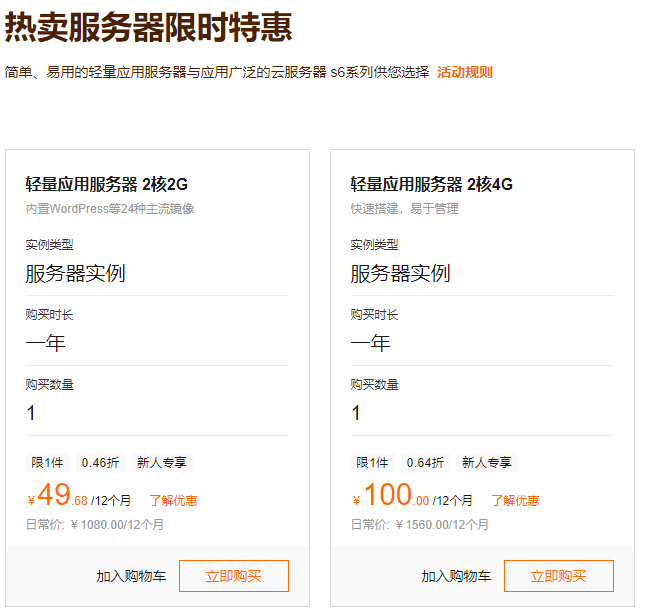Click 限1件 tag on 2核2G card
Viewport: 649px width, 612px height.
point(47,463)
